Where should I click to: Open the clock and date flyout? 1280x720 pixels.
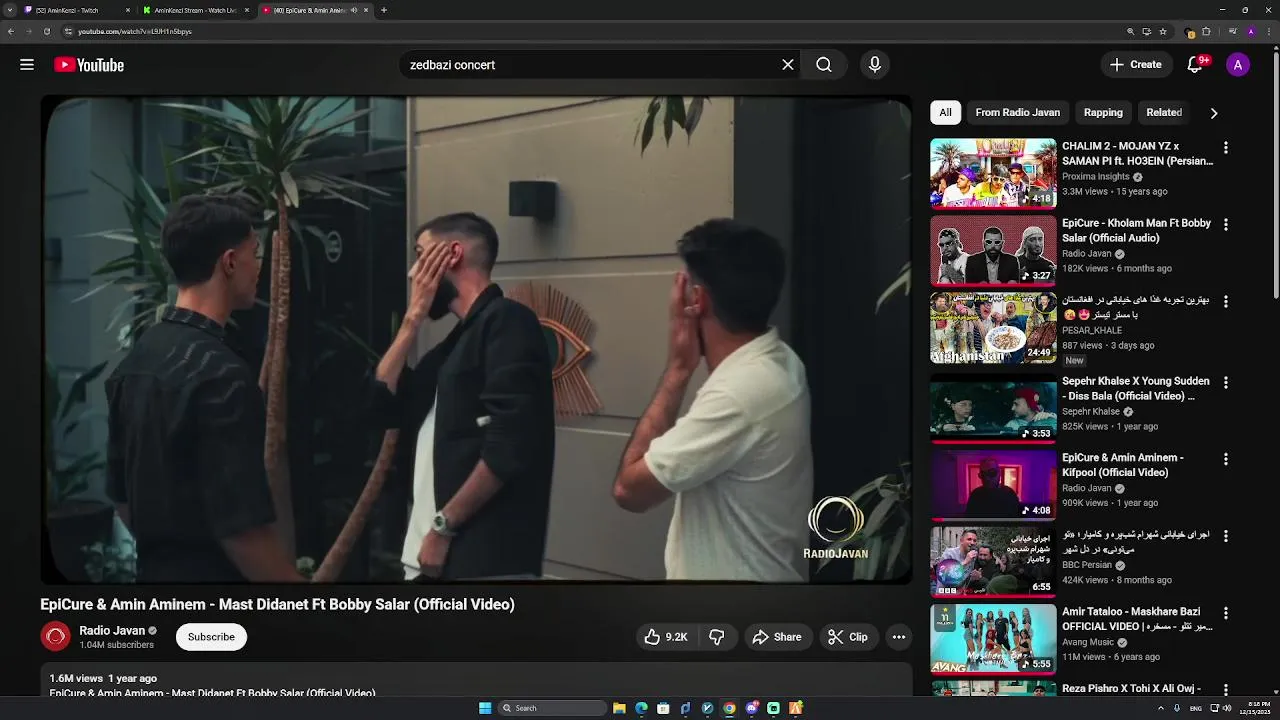[x=1254, y=708]
